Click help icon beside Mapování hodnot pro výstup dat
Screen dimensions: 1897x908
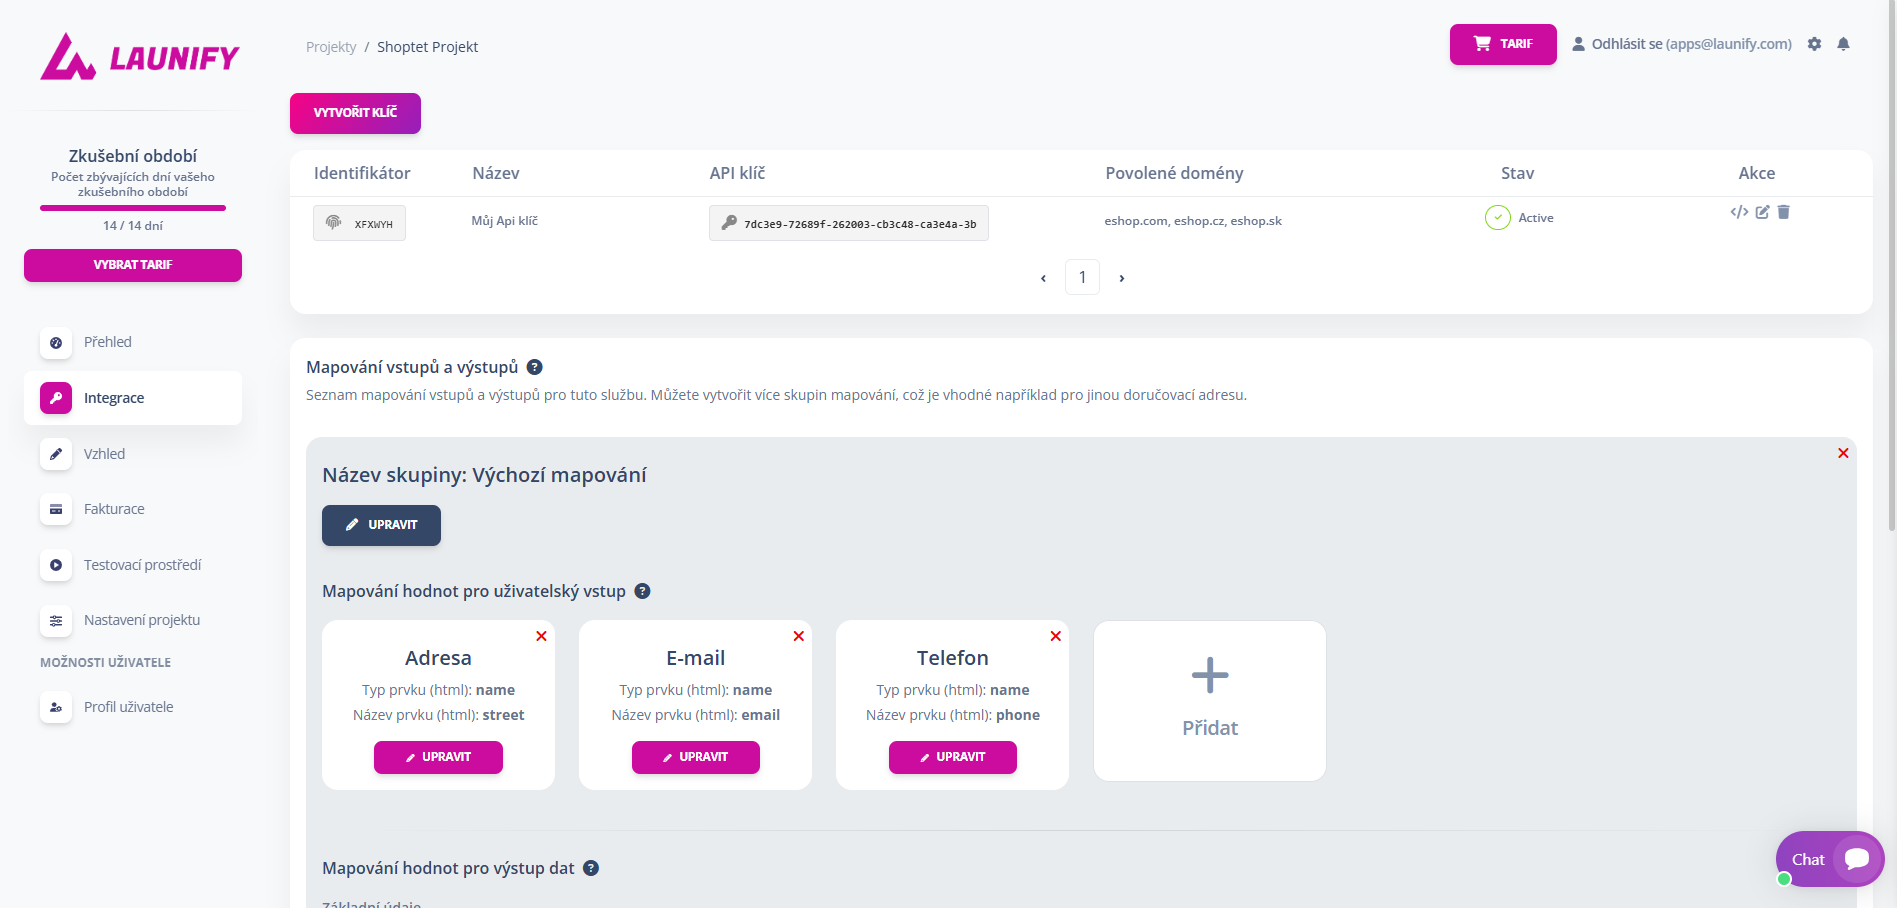point(591,868)
